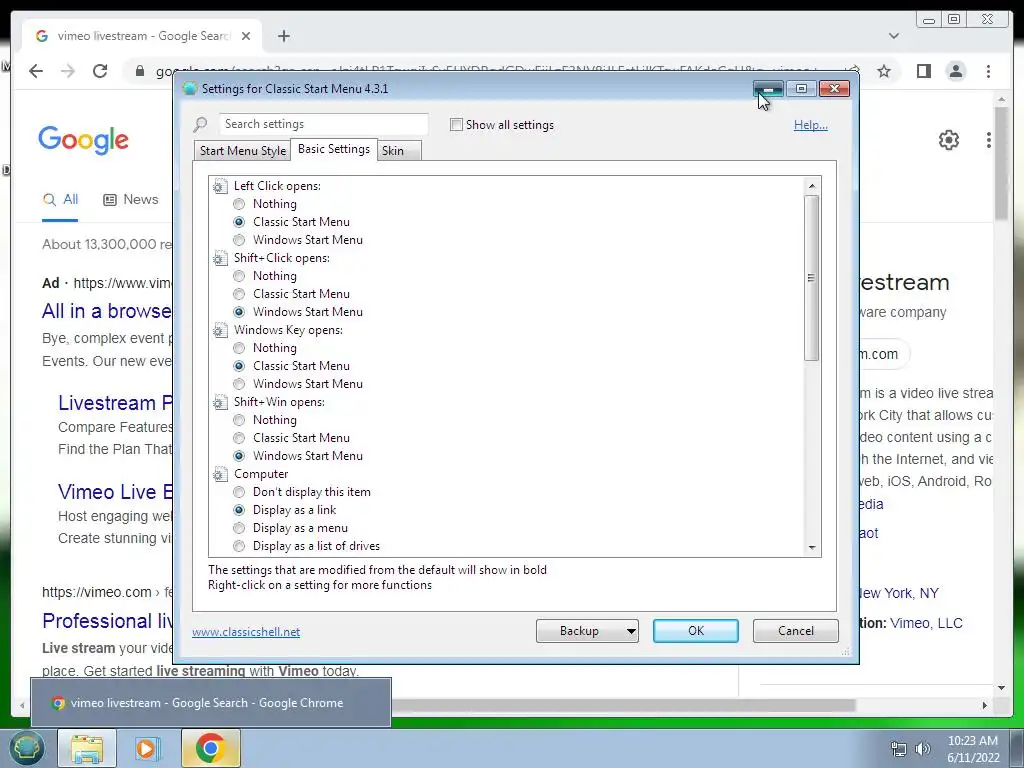Screen dimensions: 1024x768
Task: Click OK to apply settings
Action: [x=696, y=631]
